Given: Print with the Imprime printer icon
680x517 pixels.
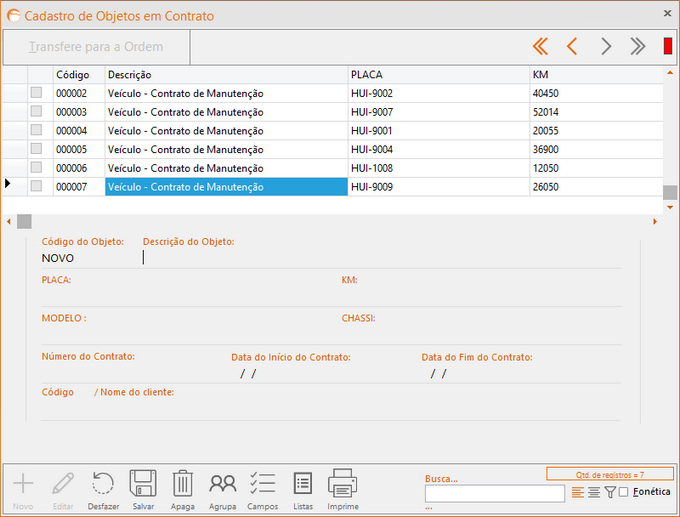Looking at the screenshot, I should tap(343, 483).
